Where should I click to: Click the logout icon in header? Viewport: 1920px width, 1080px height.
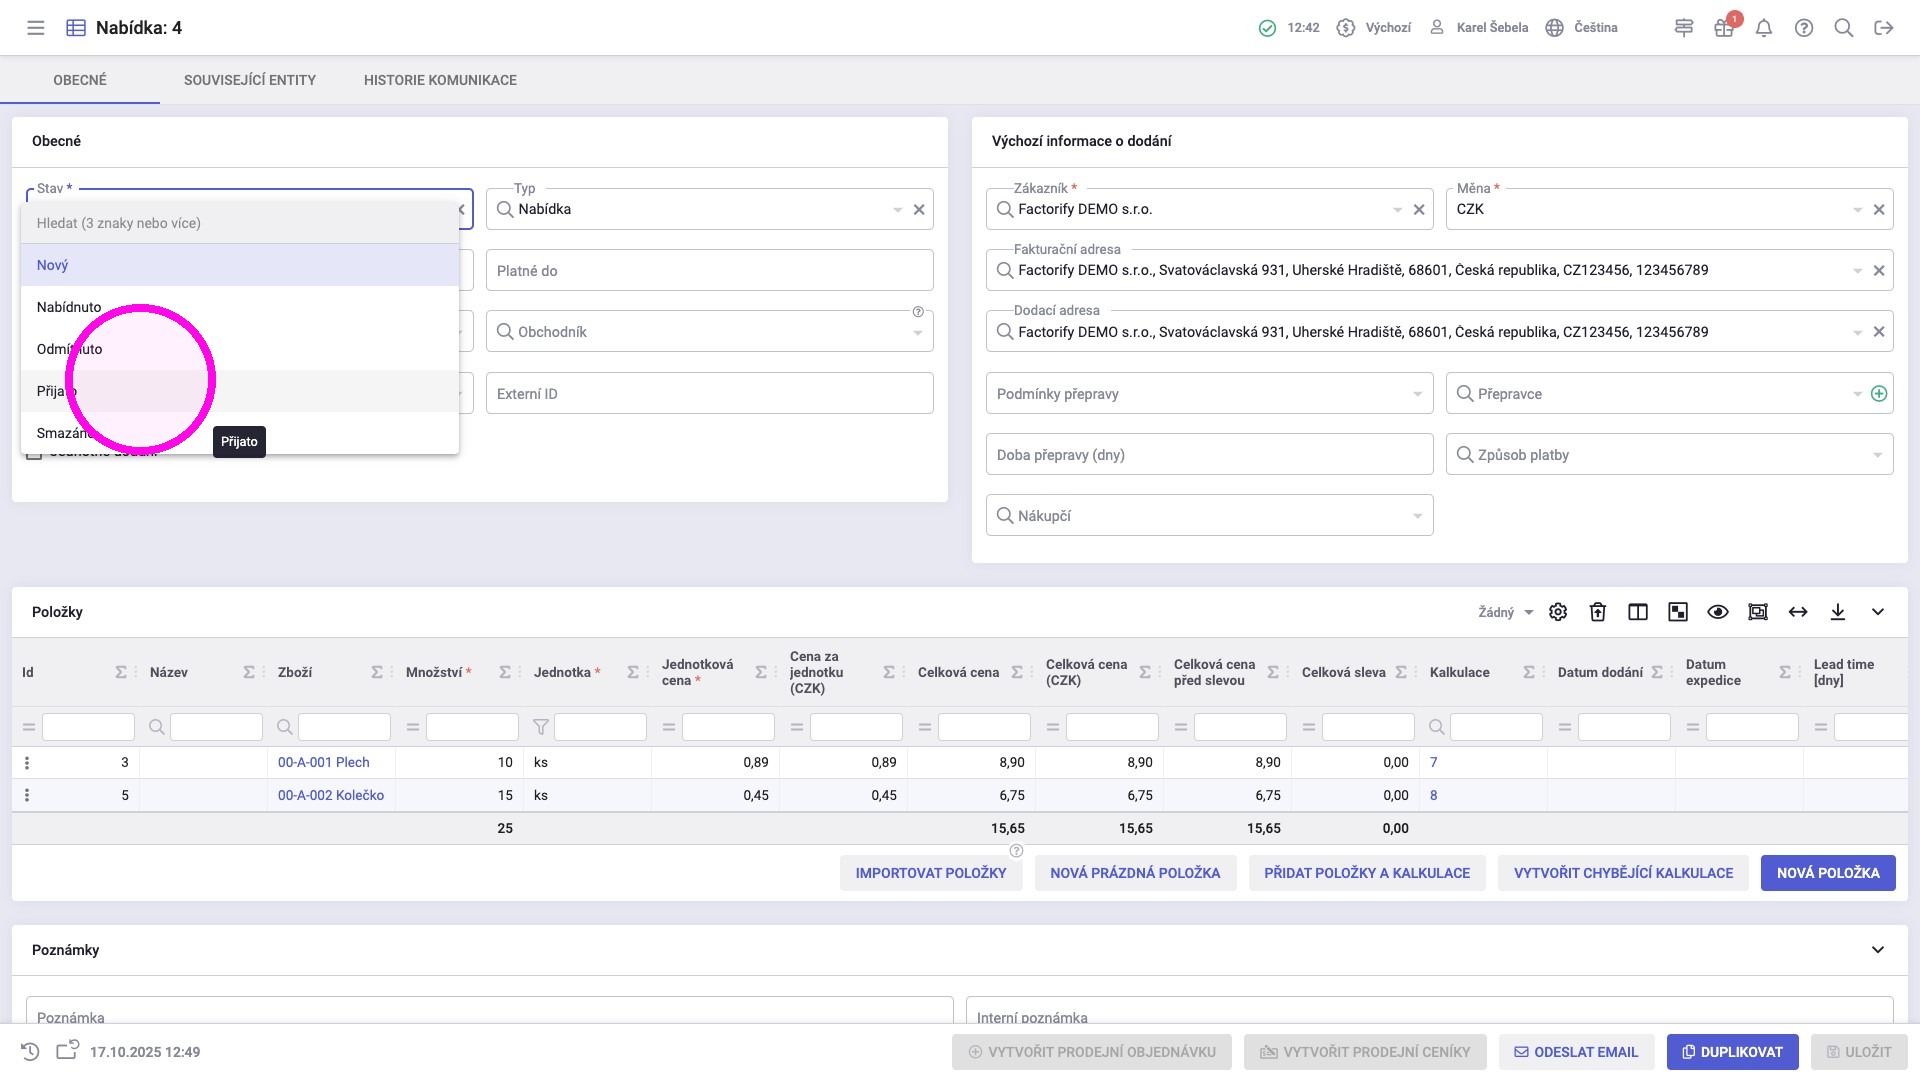(x=1884, y=28)
